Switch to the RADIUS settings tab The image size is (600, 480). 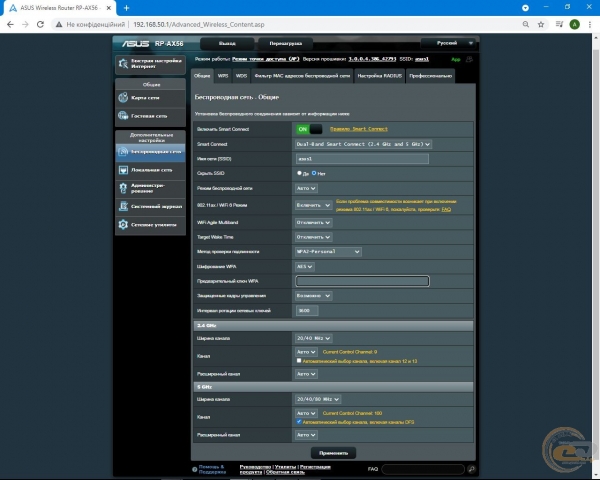[380, 76]
